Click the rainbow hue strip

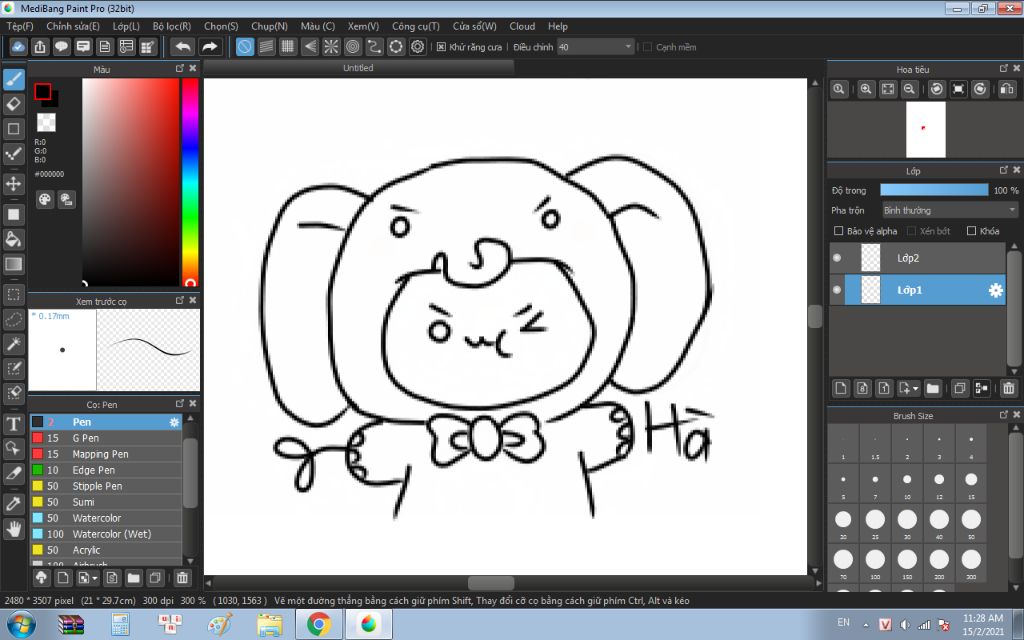[x=190, y=182]
